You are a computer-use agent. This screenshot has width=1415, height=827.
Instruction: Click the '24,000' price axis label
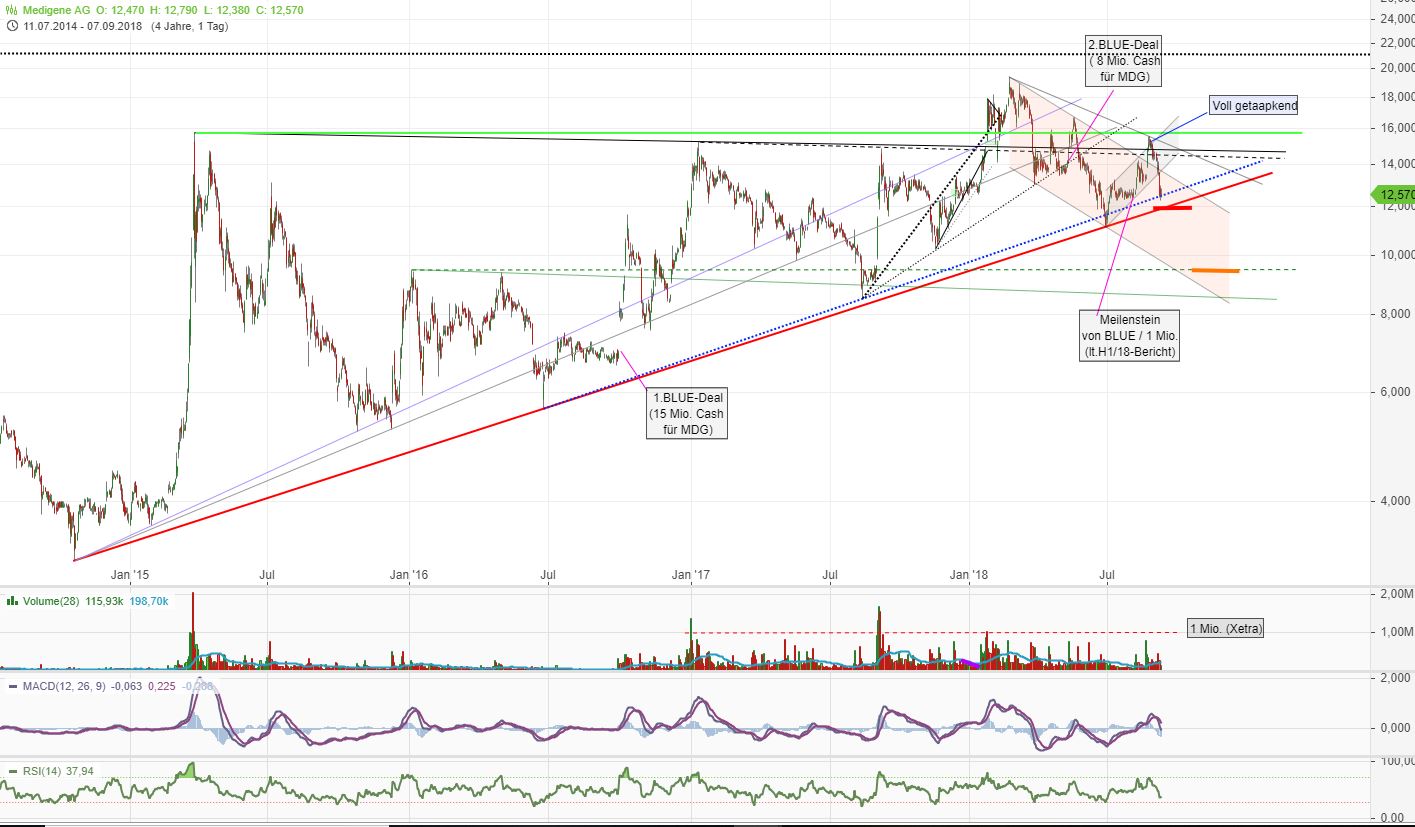point(1397,19)
